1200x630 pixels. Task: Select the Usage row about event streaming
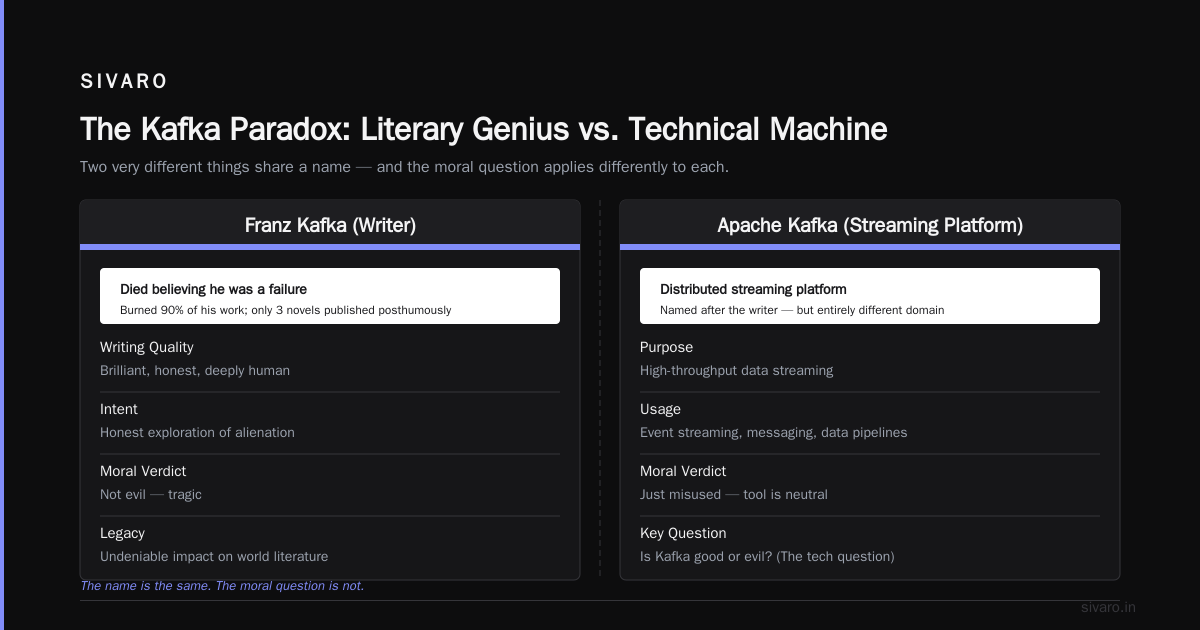tap(870, 421)
